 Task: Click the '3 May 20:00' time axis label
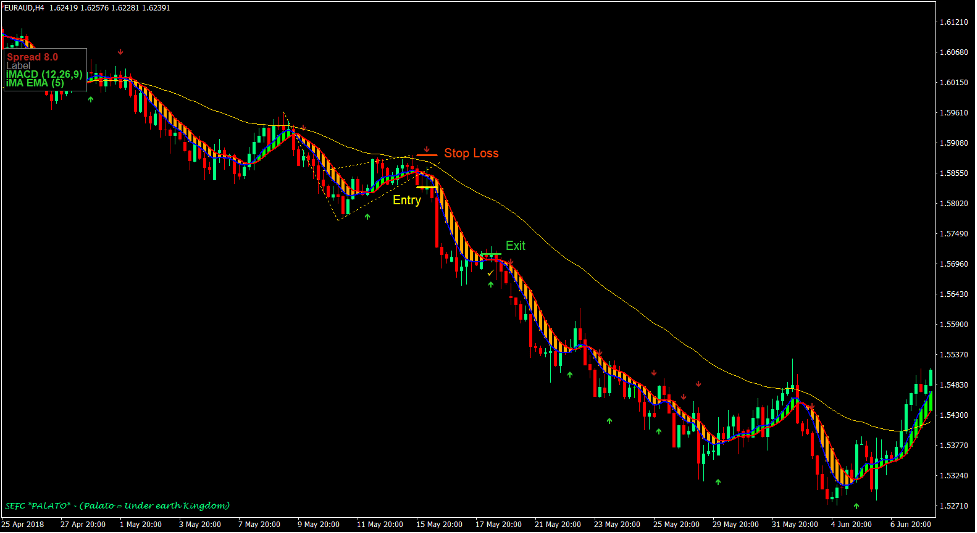(200, 524)
